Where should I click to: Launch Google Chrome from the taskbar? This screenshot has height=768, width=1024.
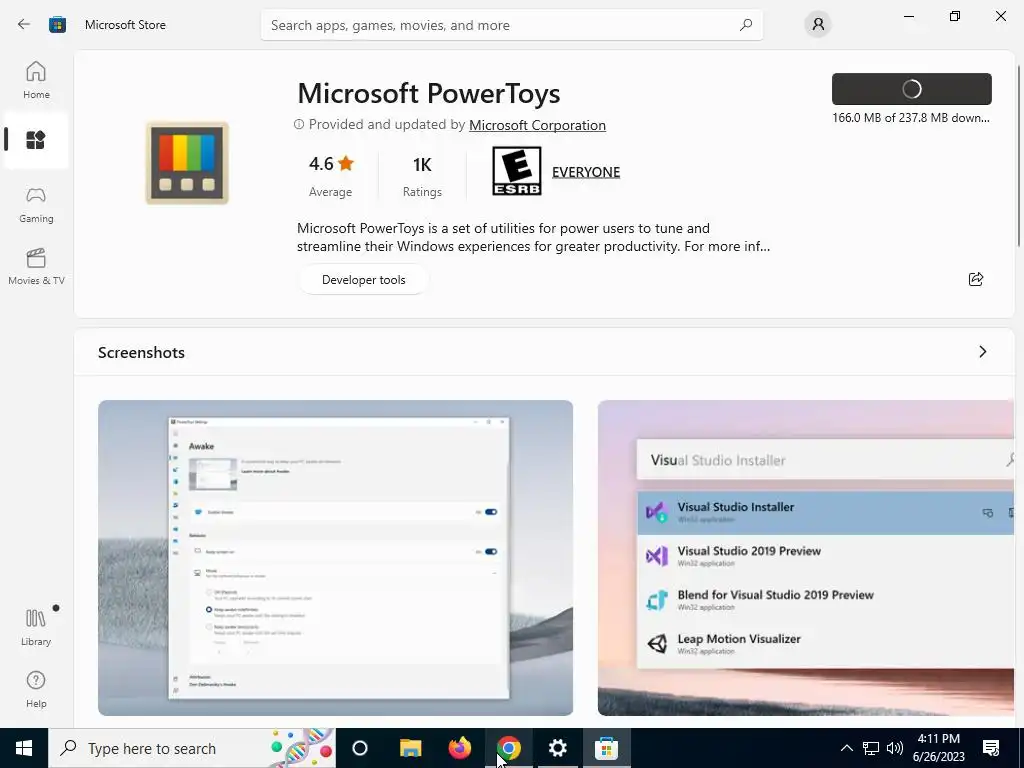coord(509,748)
